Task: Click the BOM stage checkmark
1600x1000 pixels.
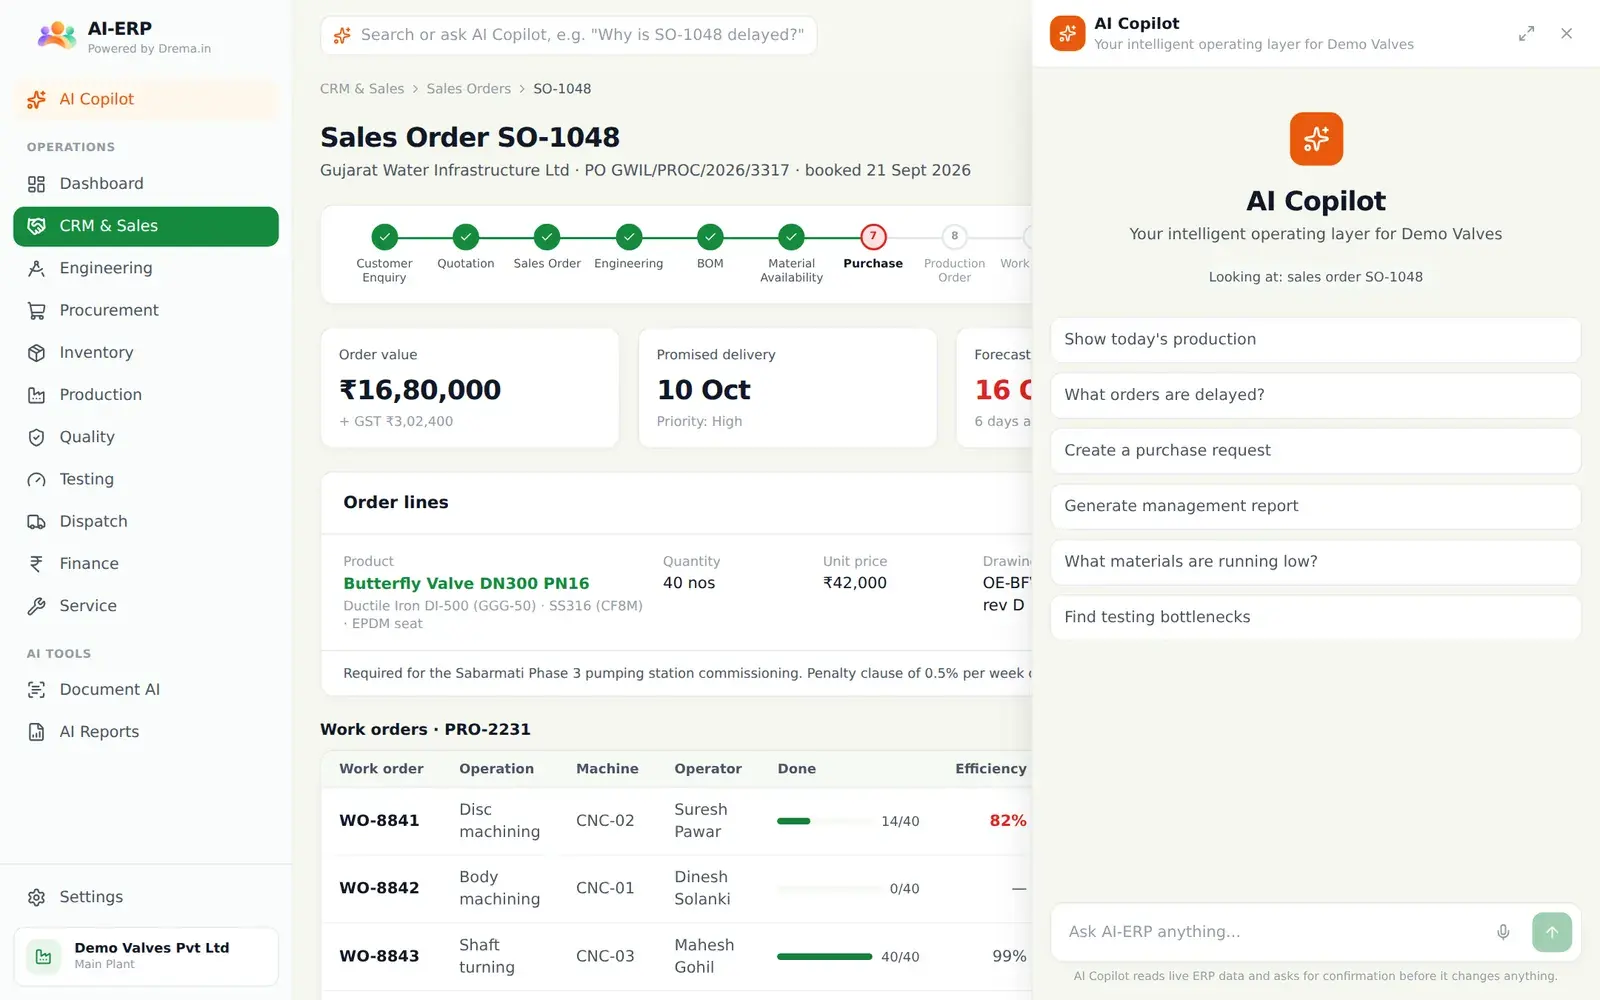Action: [710, 237]
